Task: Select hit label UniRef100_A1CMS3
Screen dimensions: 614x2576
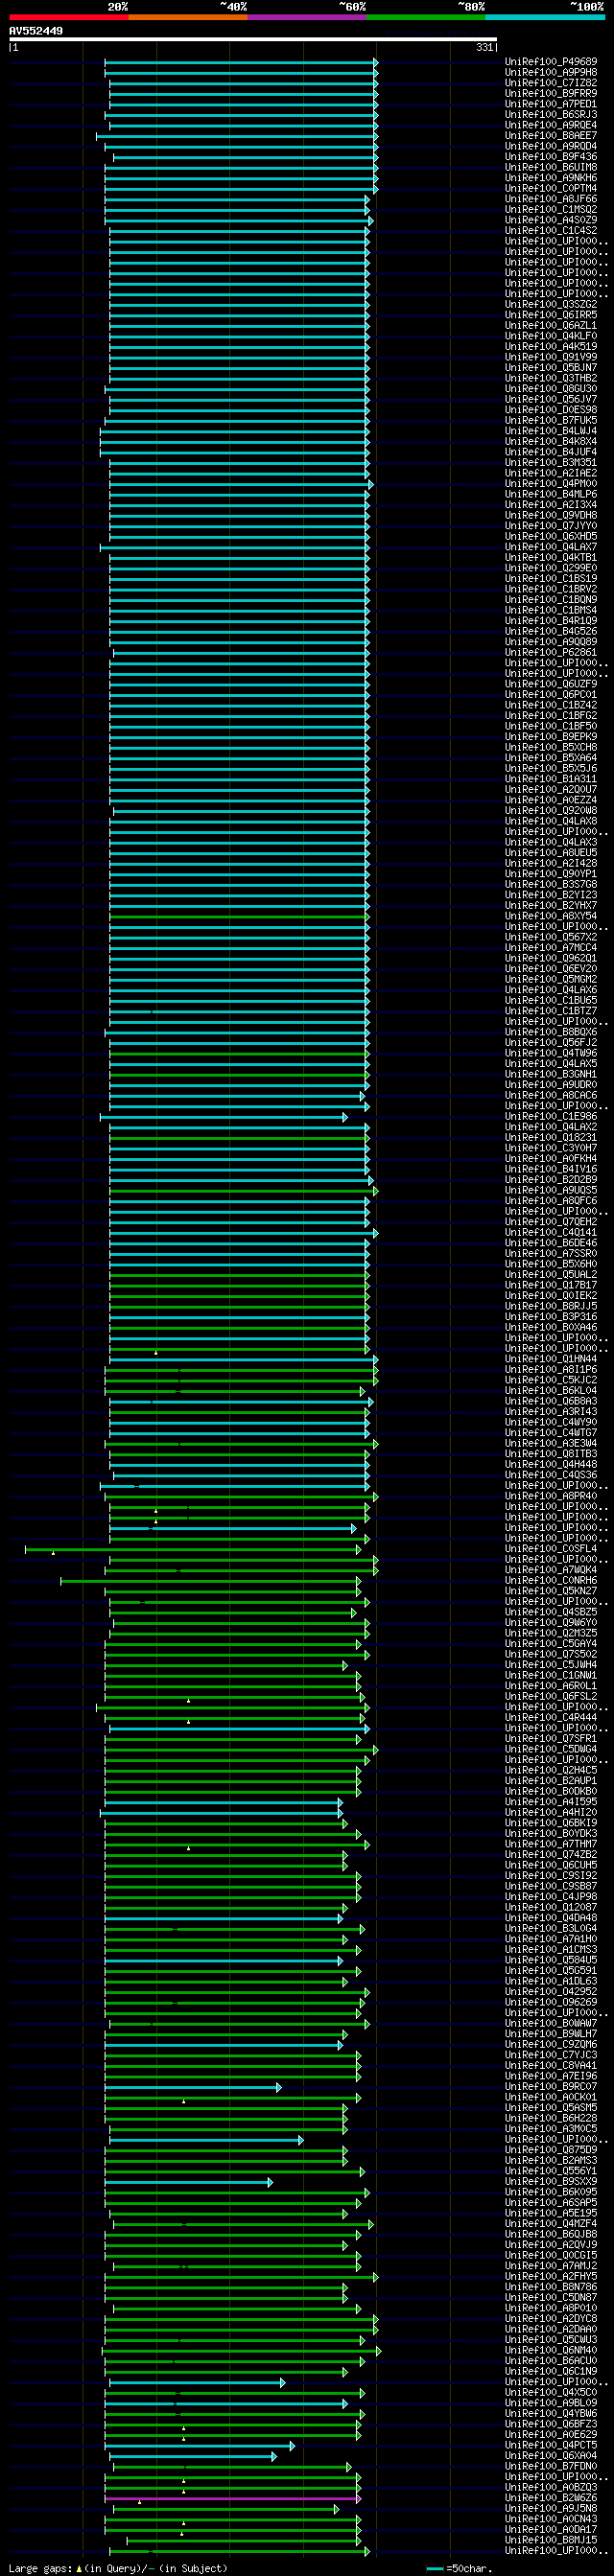Action: coord(551,1950)
